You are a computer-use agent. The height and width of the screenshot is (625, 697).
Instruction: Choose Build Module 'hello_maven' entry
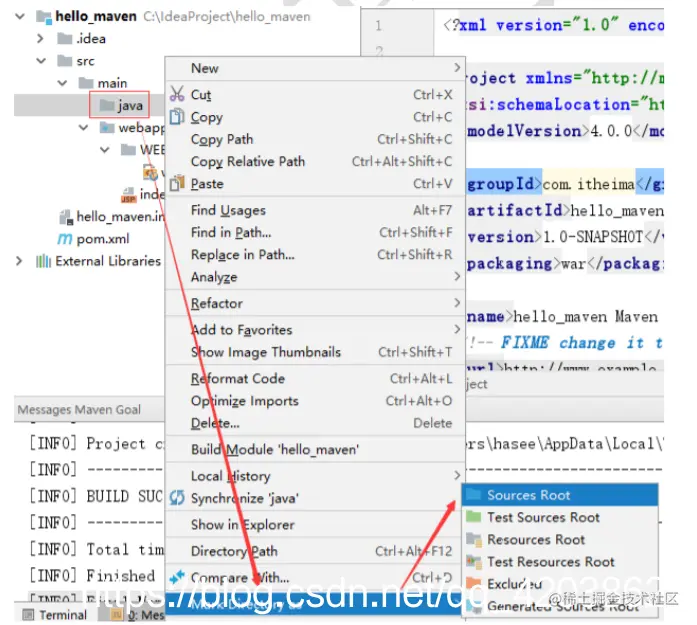[315, 449]
